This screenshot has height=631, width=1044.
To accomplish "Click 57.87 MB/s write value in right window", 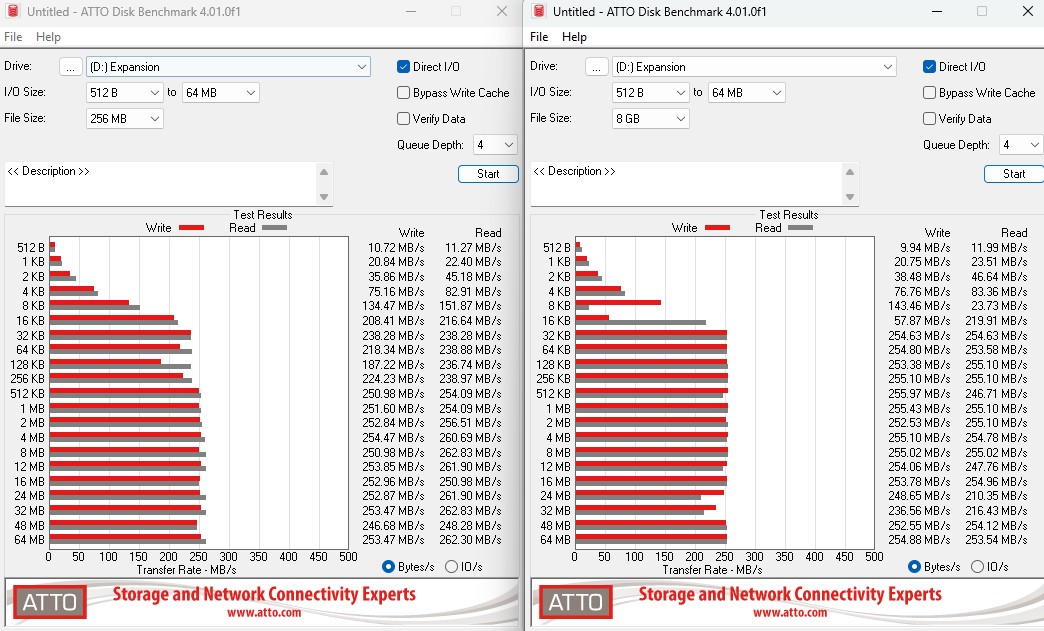I will pos(922,320).
